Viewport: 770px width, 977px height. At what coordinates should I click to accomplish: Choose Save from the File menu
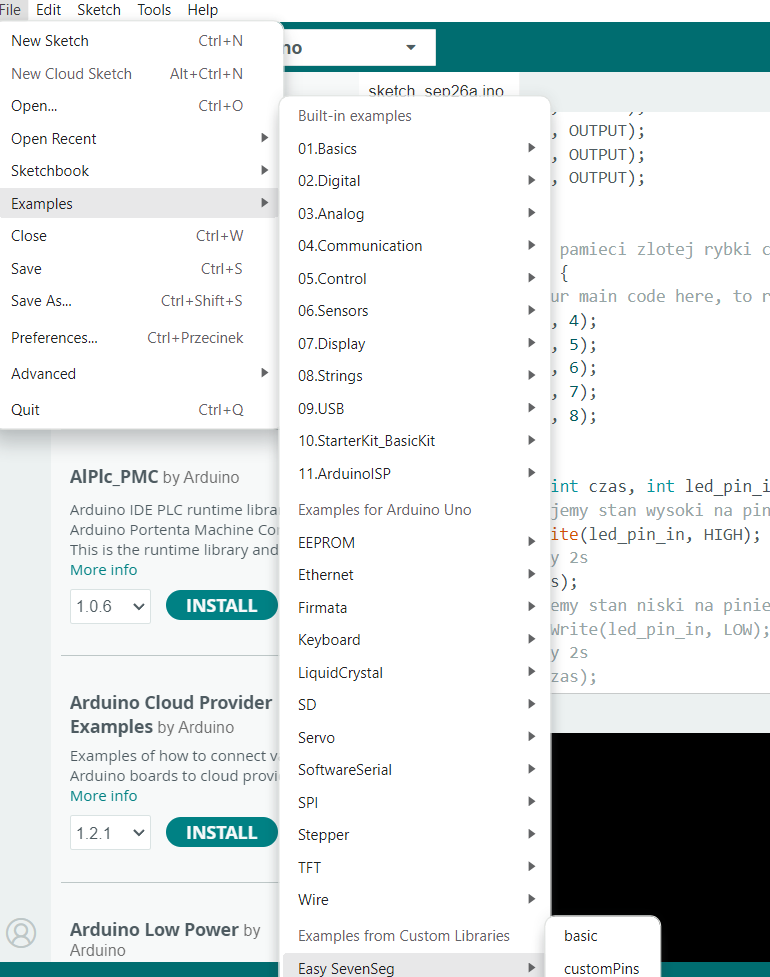[140, 269]
